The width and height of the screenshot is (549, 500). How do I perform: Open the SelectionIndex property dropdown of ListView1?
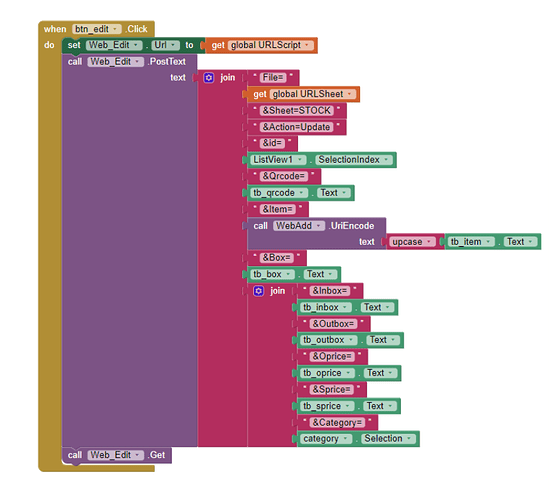point(353,160)
